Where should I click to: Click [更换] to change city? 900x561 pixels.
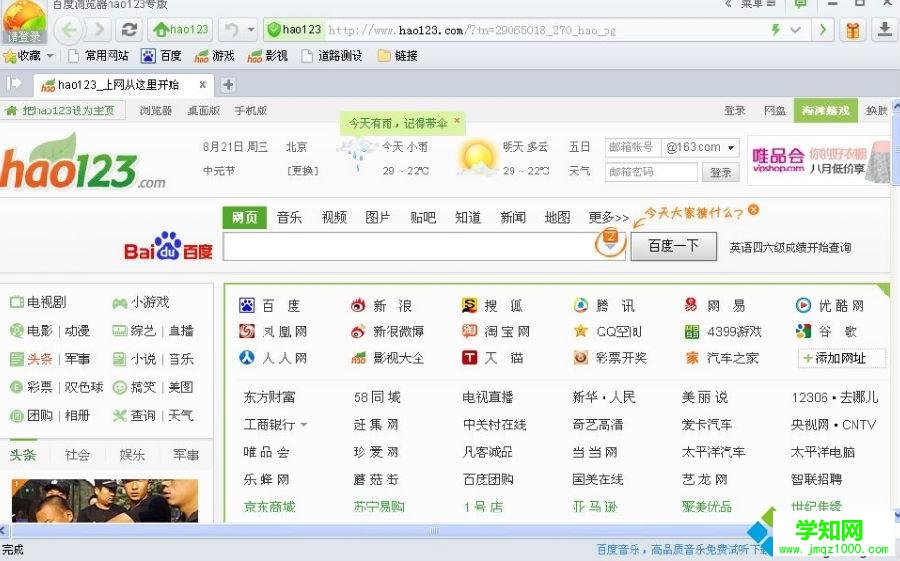click(302, 171)
